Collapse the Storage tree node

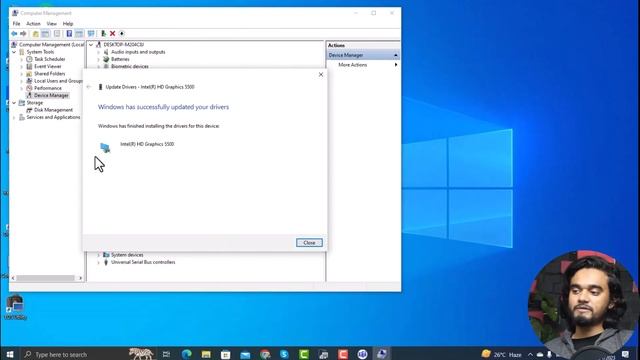[x=14, y=103]
